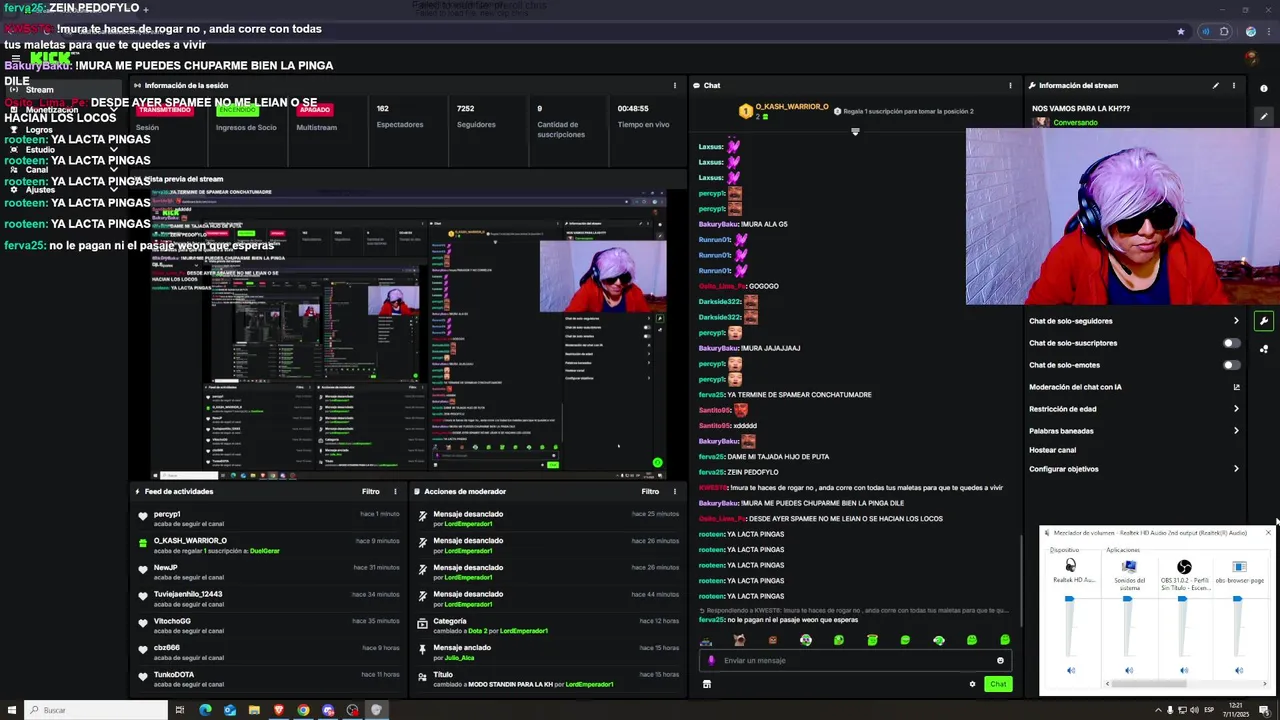Click the taskbar clock showing 12:21
This screenshot has height=720, width=1280.
tap(1236, 710)
